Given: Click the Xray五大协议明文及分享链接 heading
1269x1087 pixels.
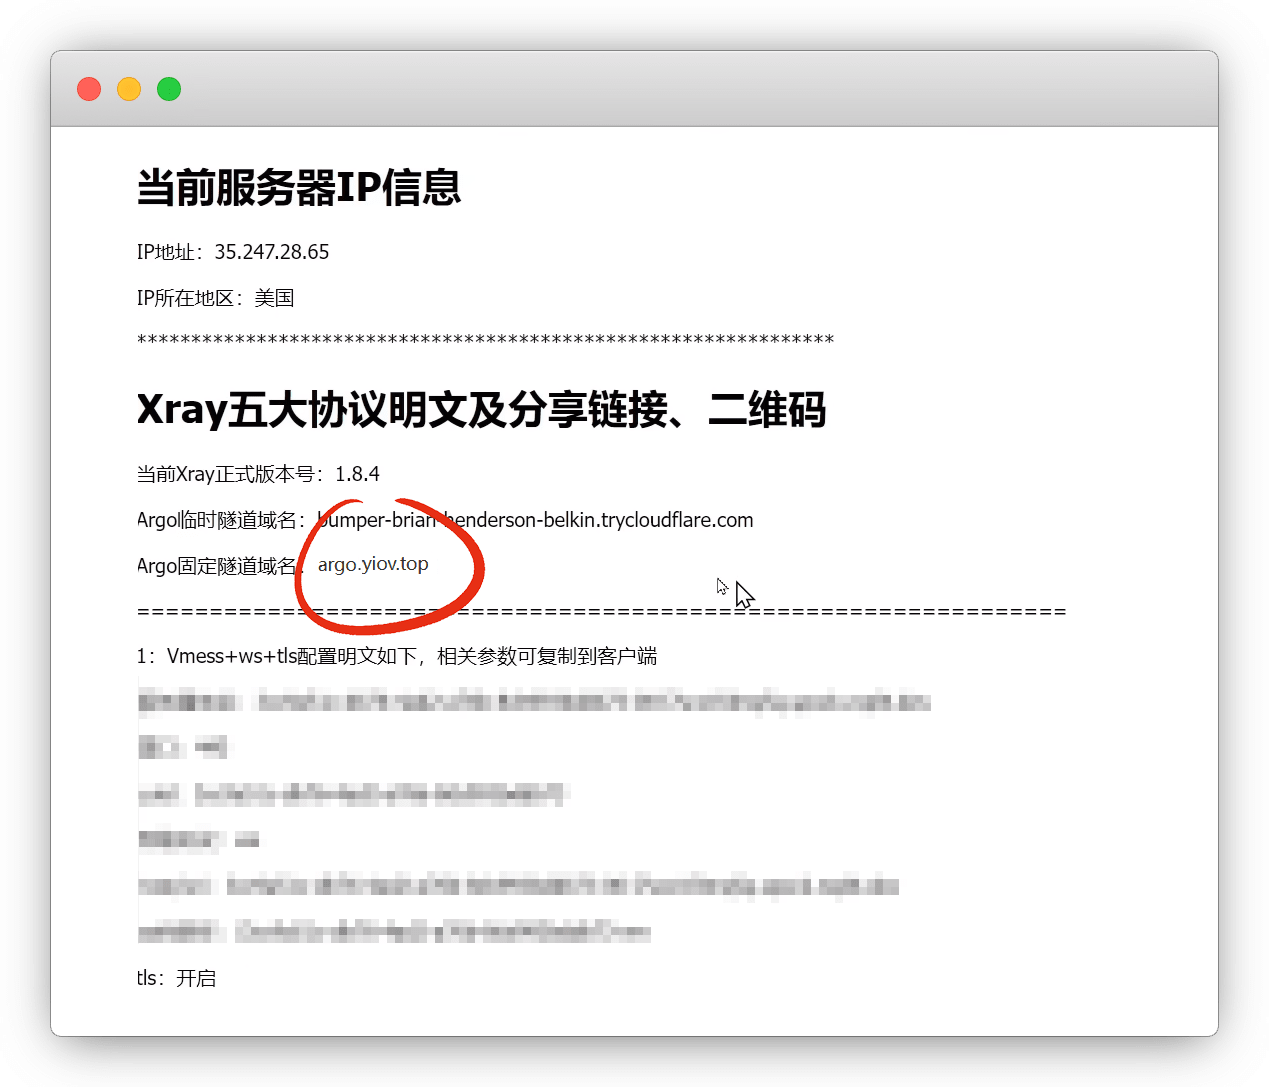Looking at the screenshot, I should [481, 410].
